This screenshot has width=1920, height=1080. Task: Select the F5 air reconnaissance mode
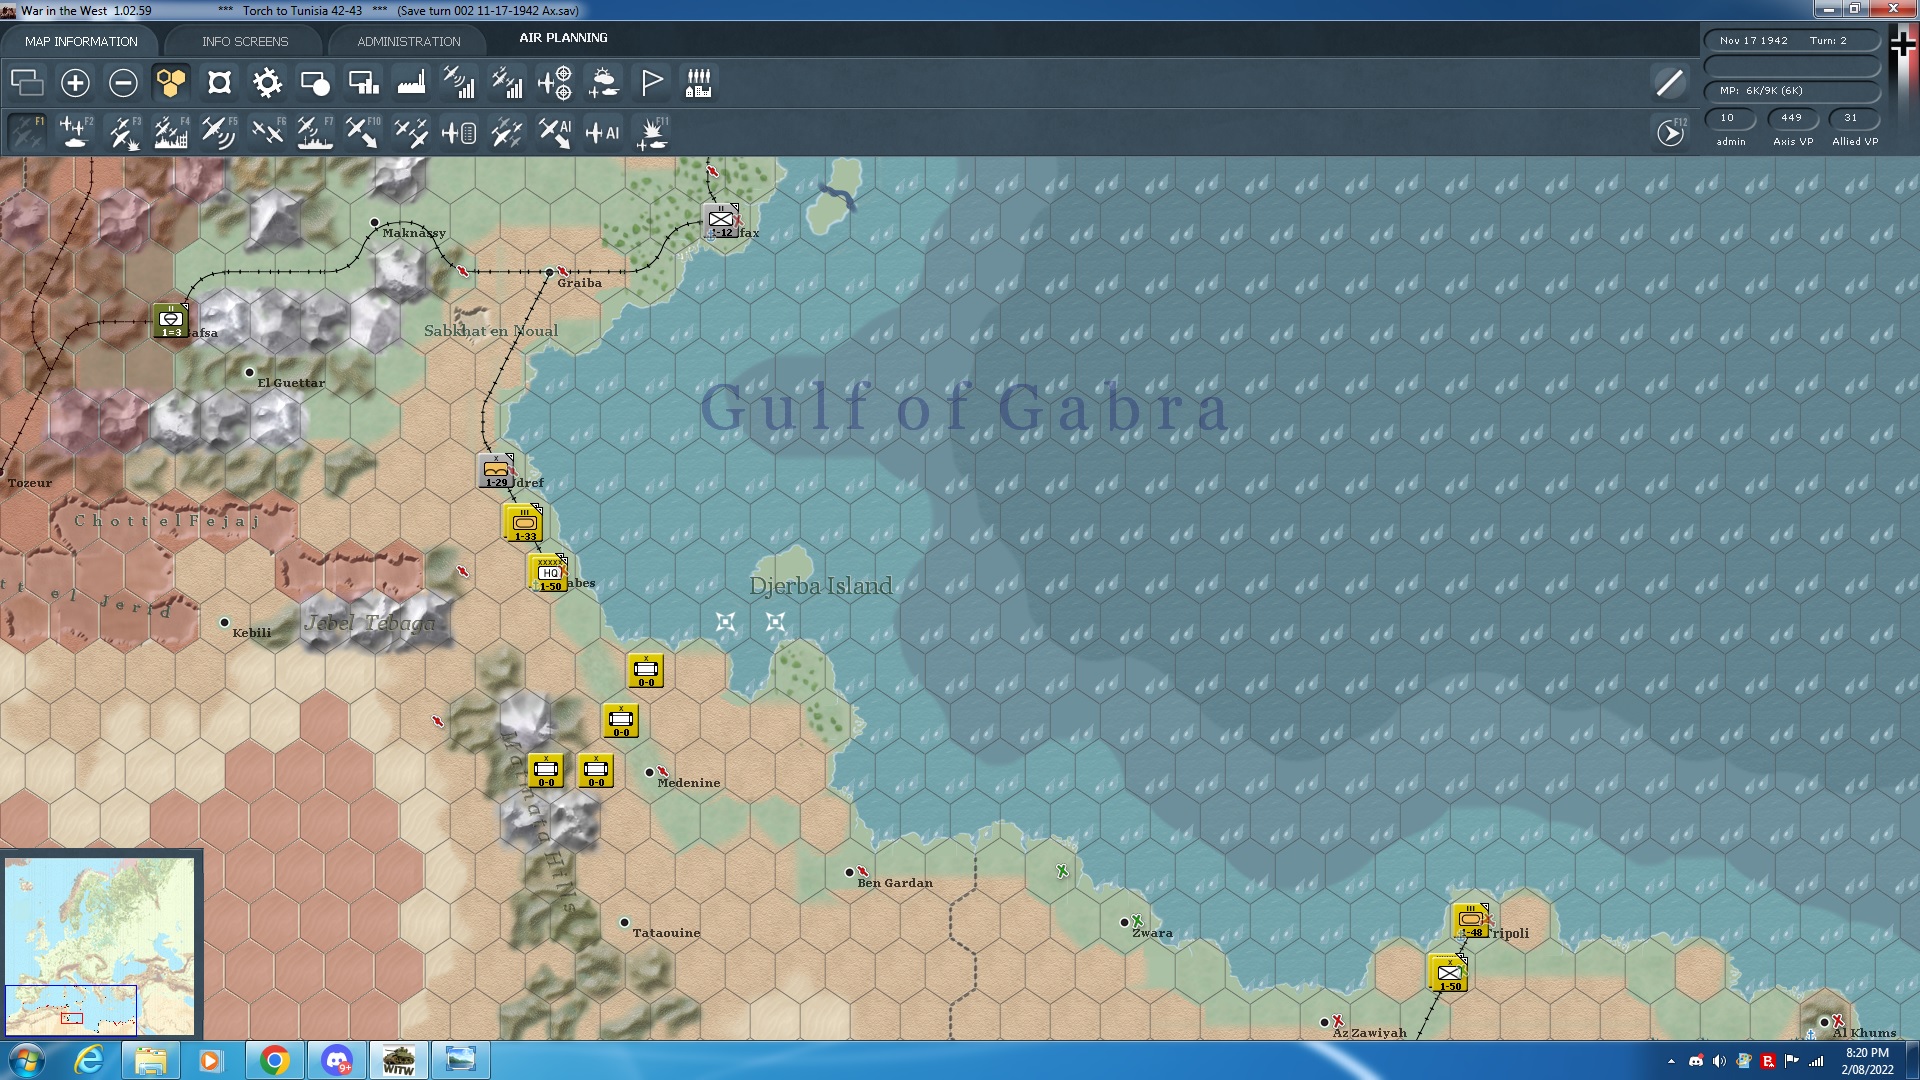219,132
